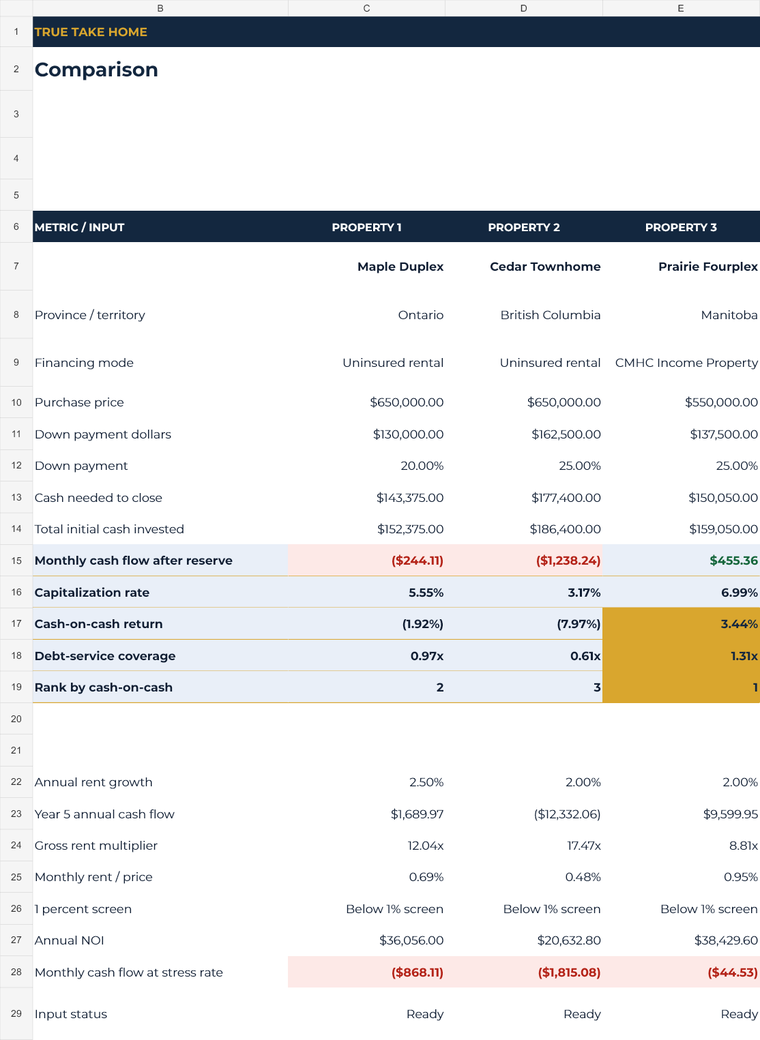
Task: Click the Rank by cash-on-cash label
Action: point(103,687)
